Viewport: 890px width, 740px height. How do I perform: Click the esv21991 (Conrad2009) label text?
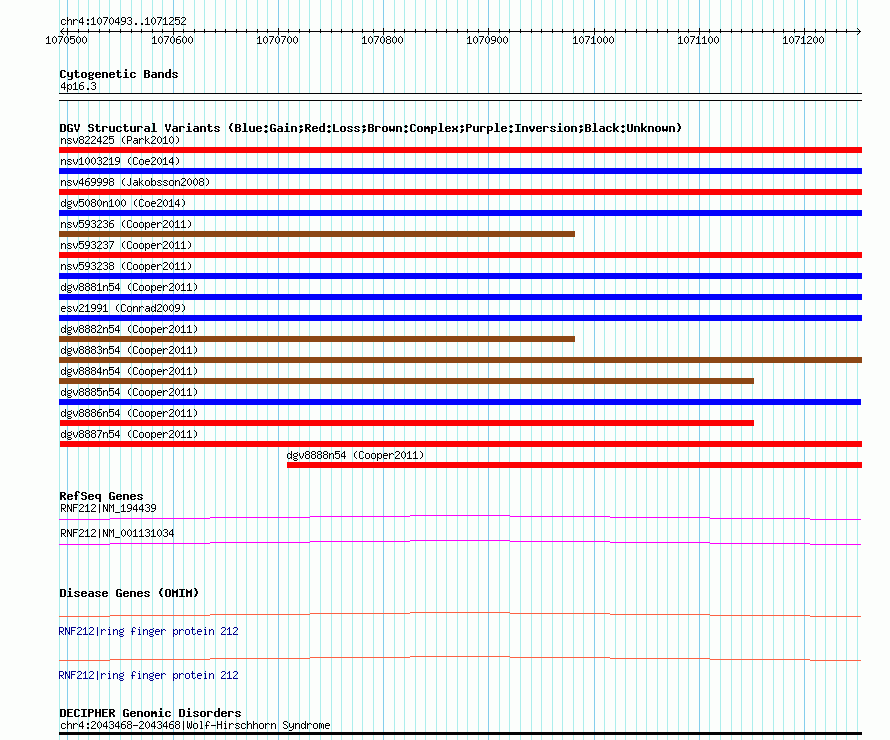point(123,308)
